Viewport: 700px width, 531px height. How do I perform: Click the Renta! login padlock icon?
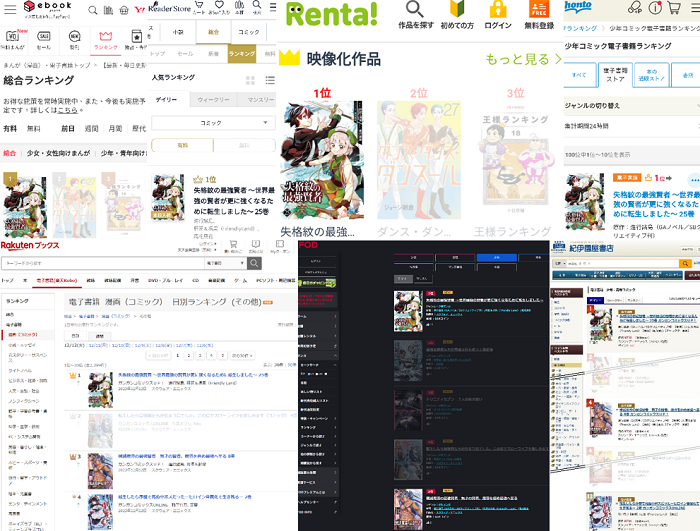pos(498,9)
